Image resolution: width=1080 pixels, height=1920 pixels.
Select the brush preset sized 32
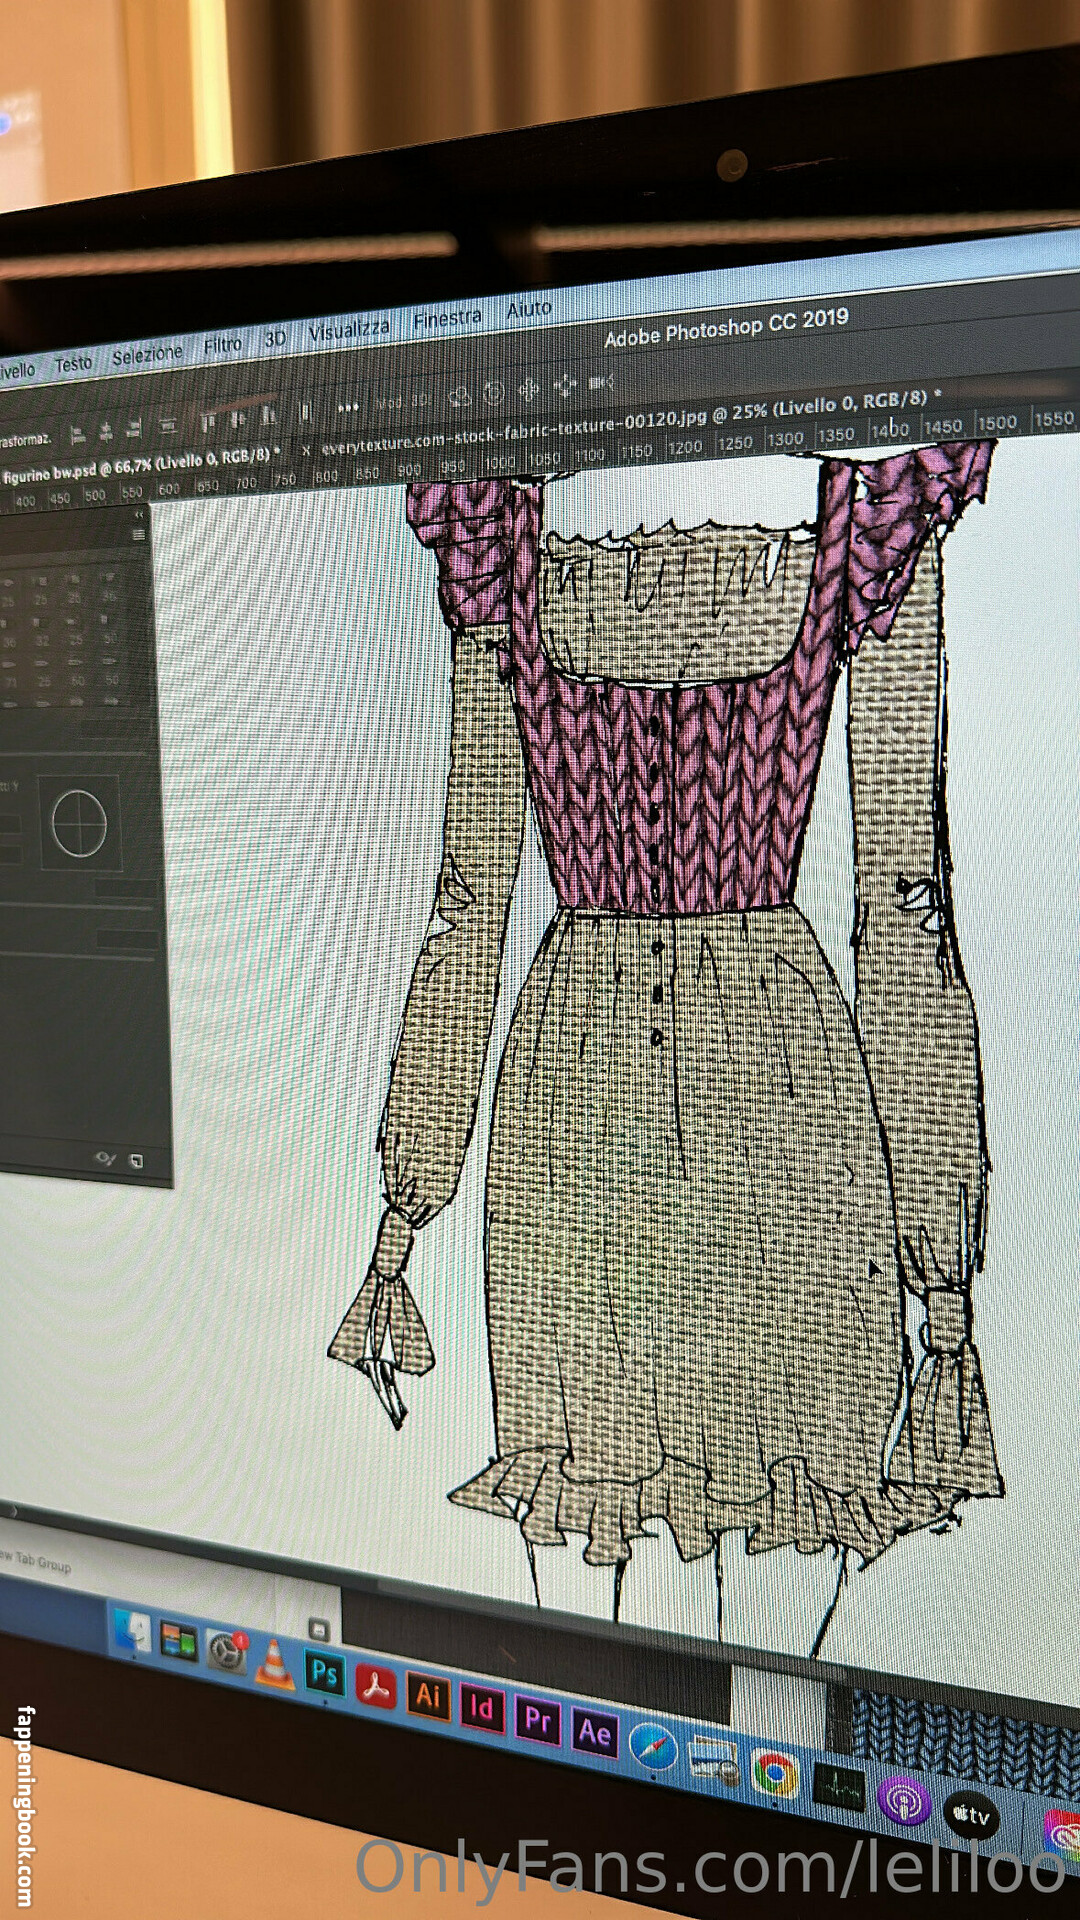point(42,641)
